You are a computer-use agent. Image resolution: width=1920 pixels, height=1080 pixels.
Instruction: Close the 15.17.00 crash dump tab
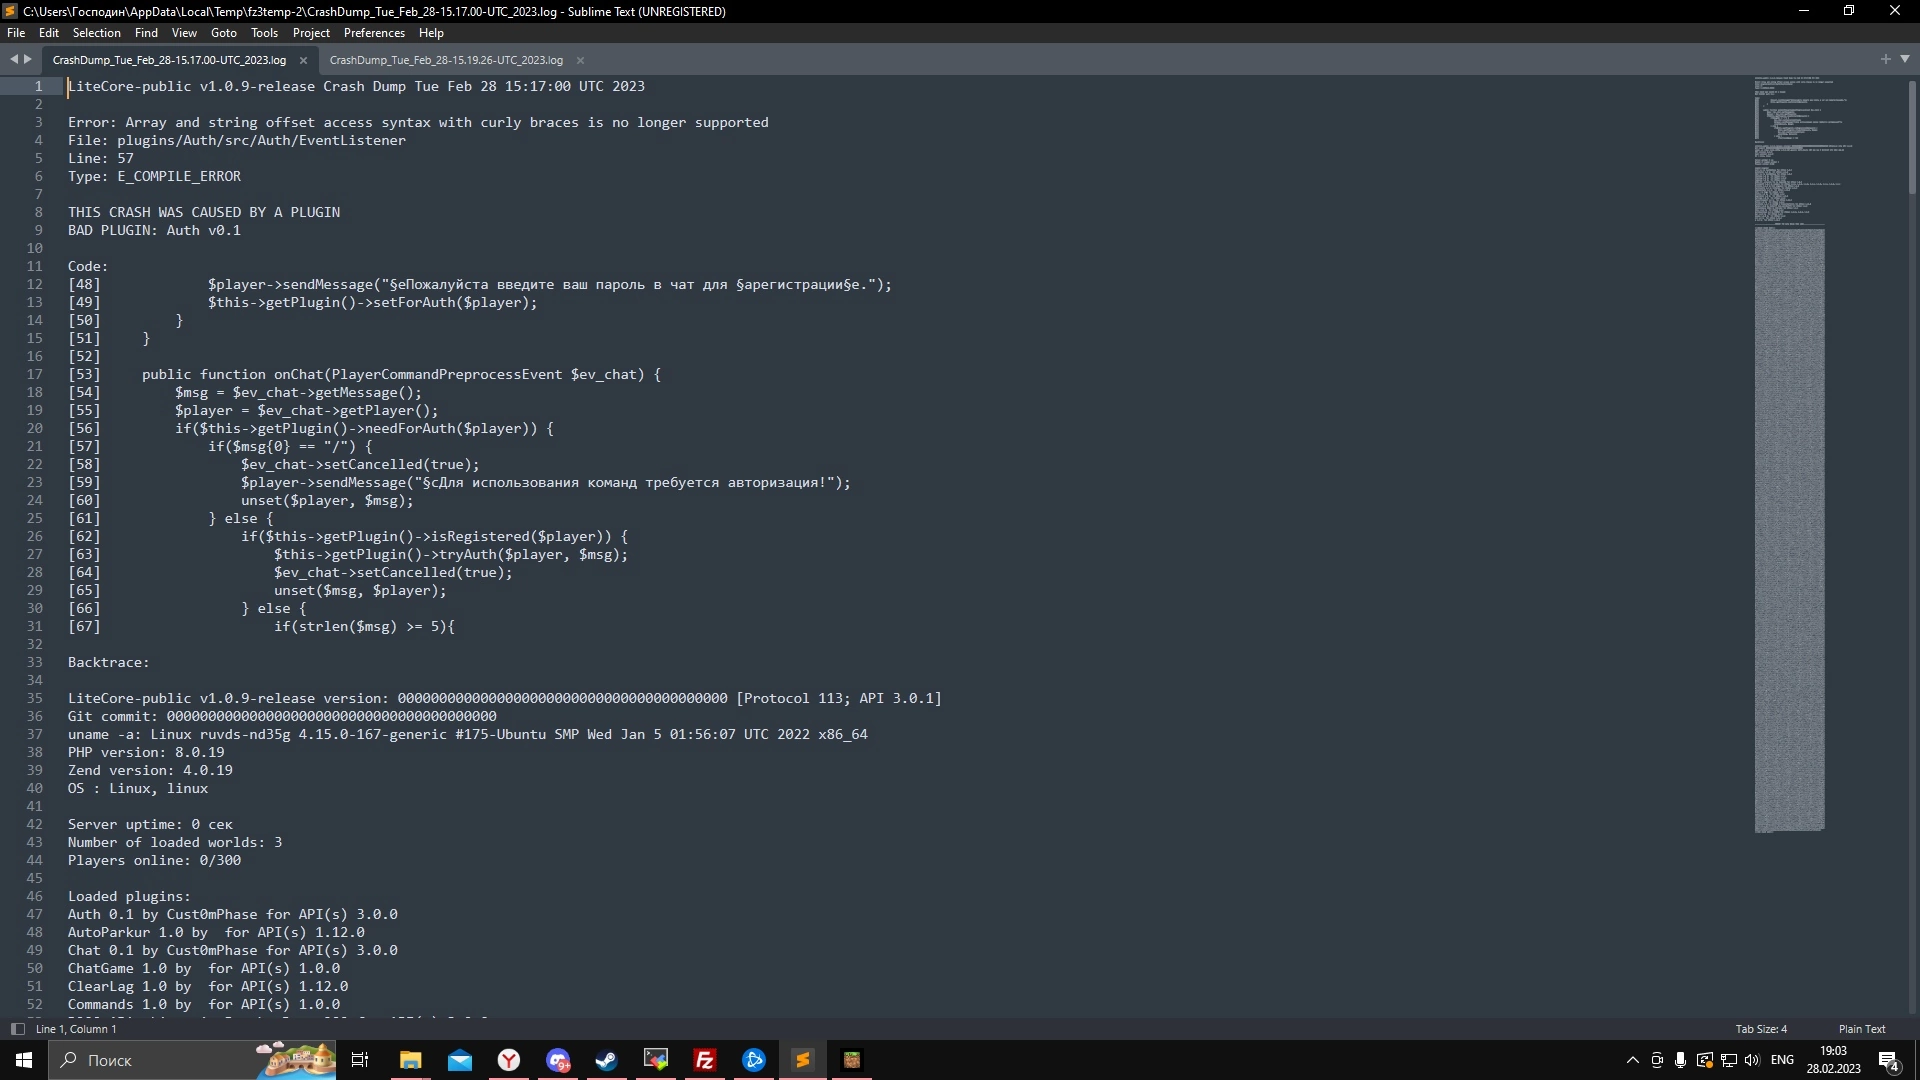[x=303, y=60]
